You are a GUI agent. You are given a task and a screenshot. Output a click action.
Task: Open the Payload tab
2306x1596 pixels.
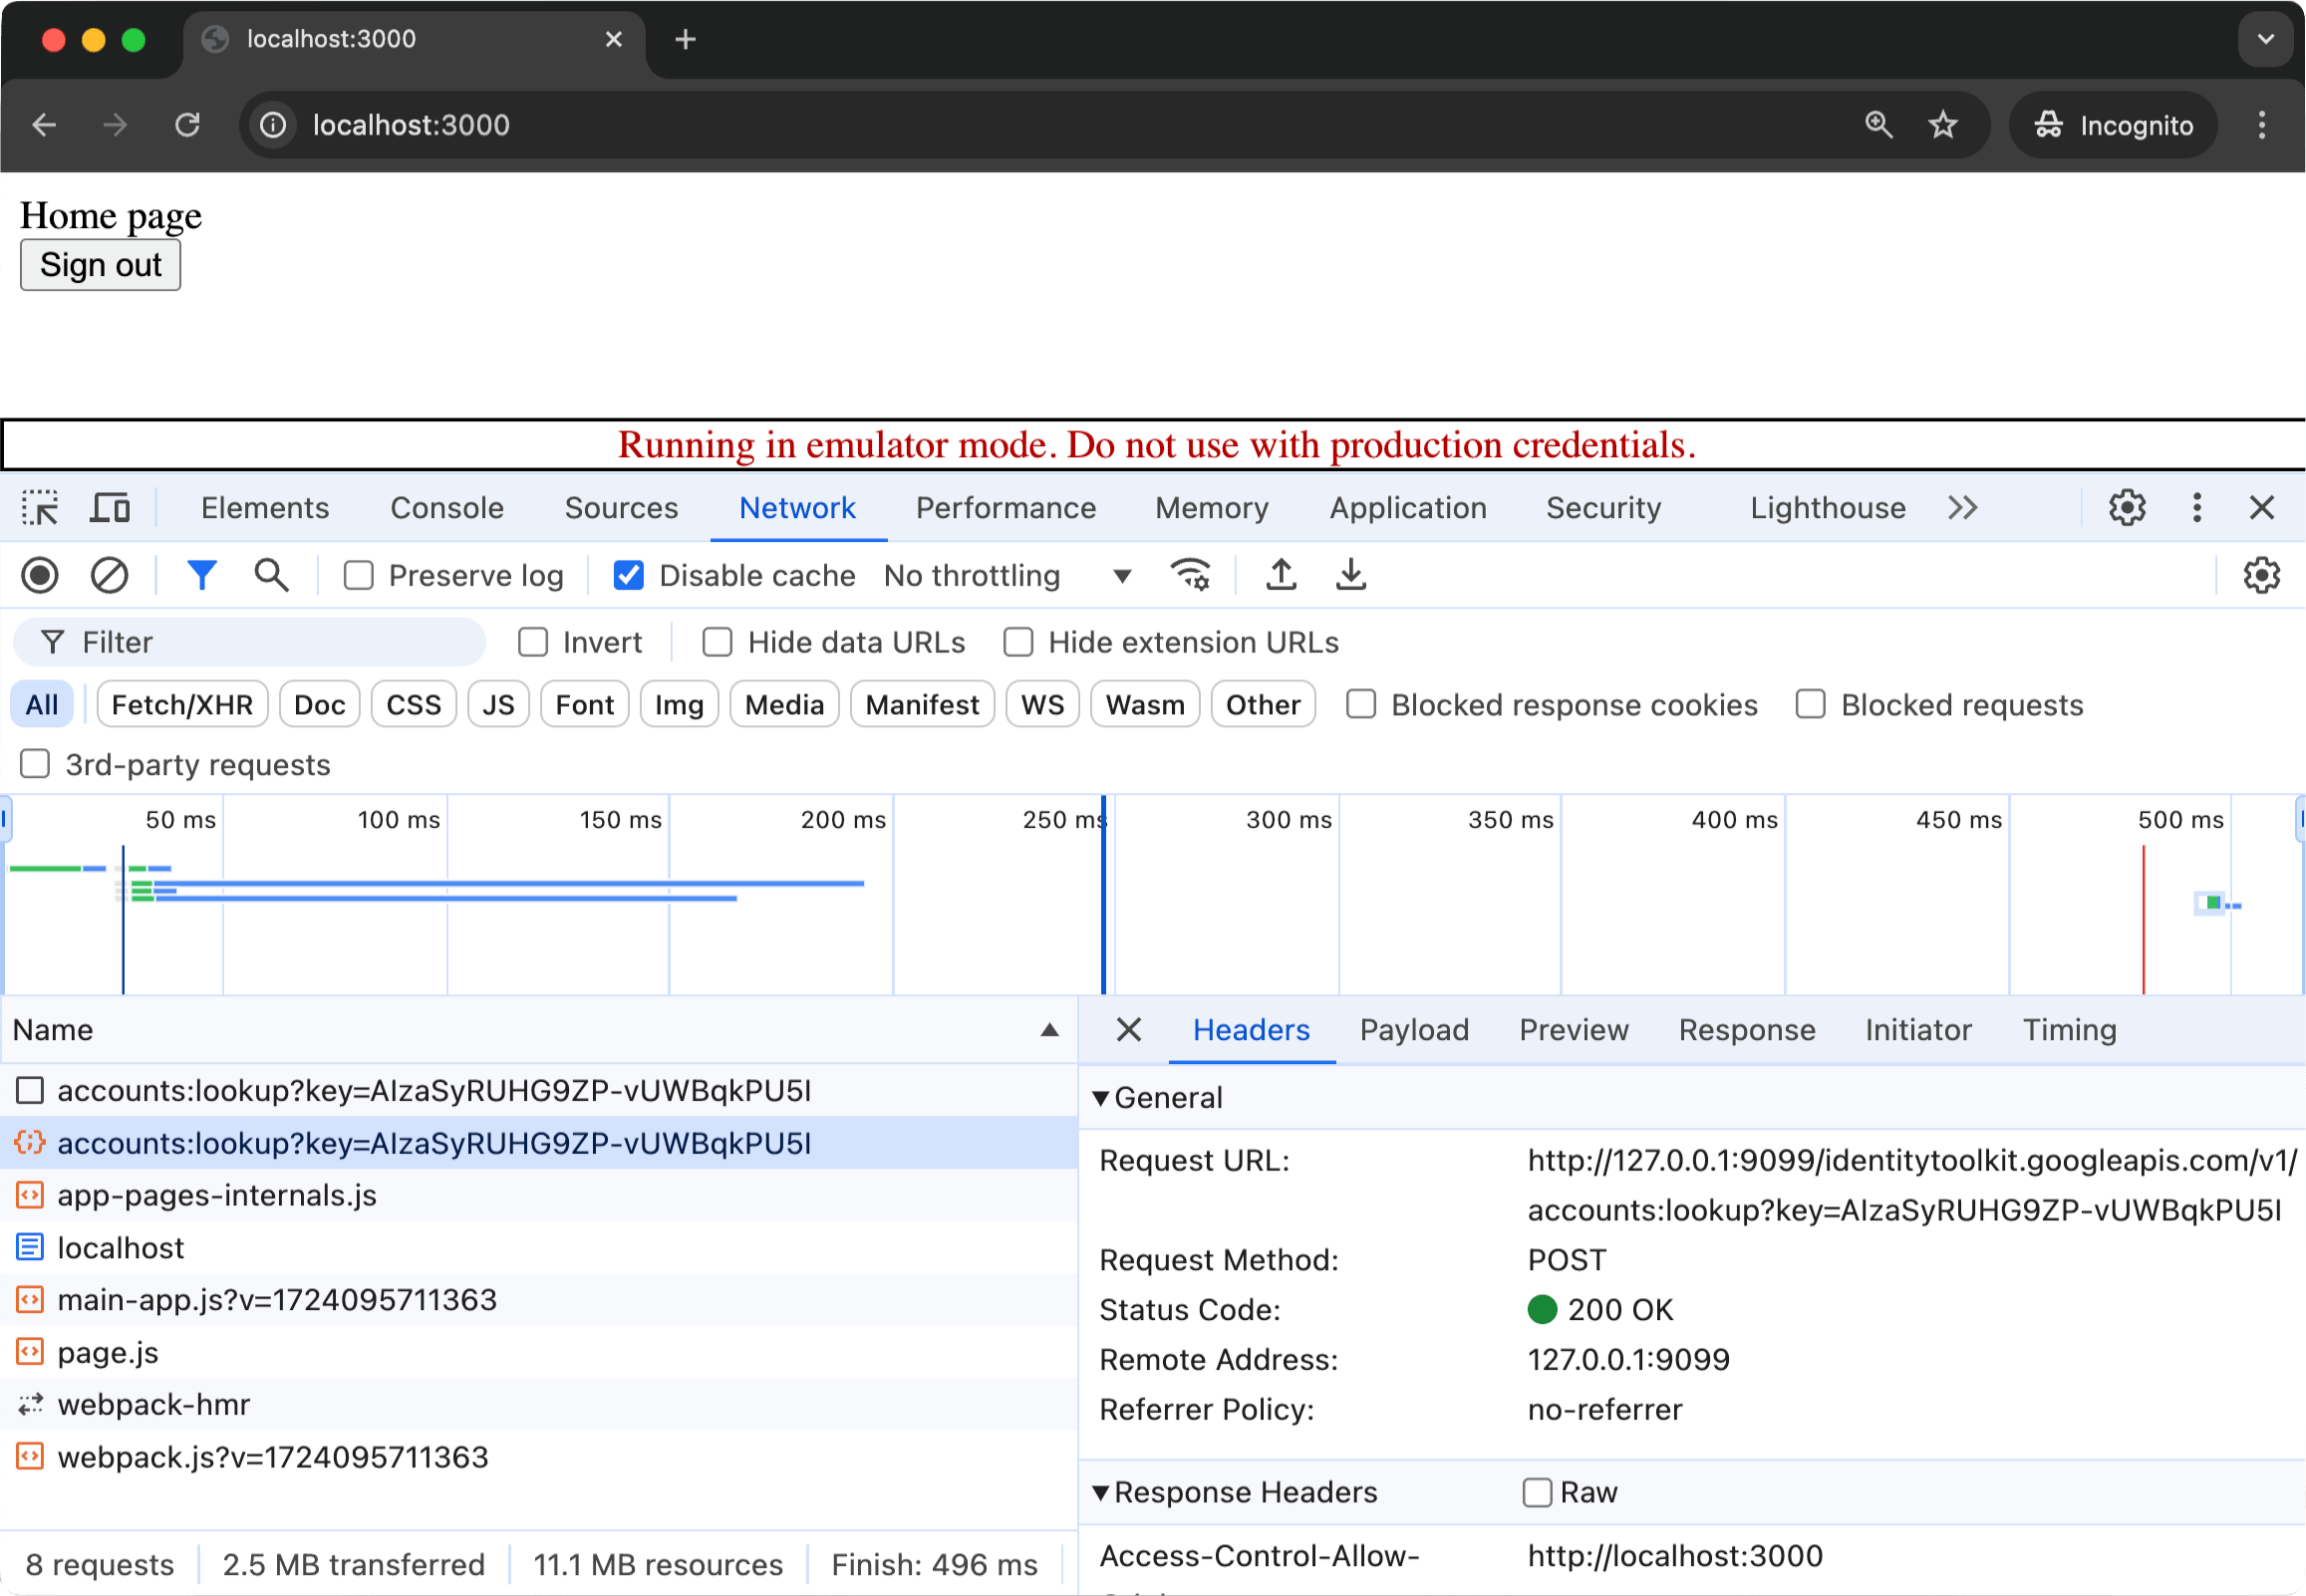point(1414,1030)
